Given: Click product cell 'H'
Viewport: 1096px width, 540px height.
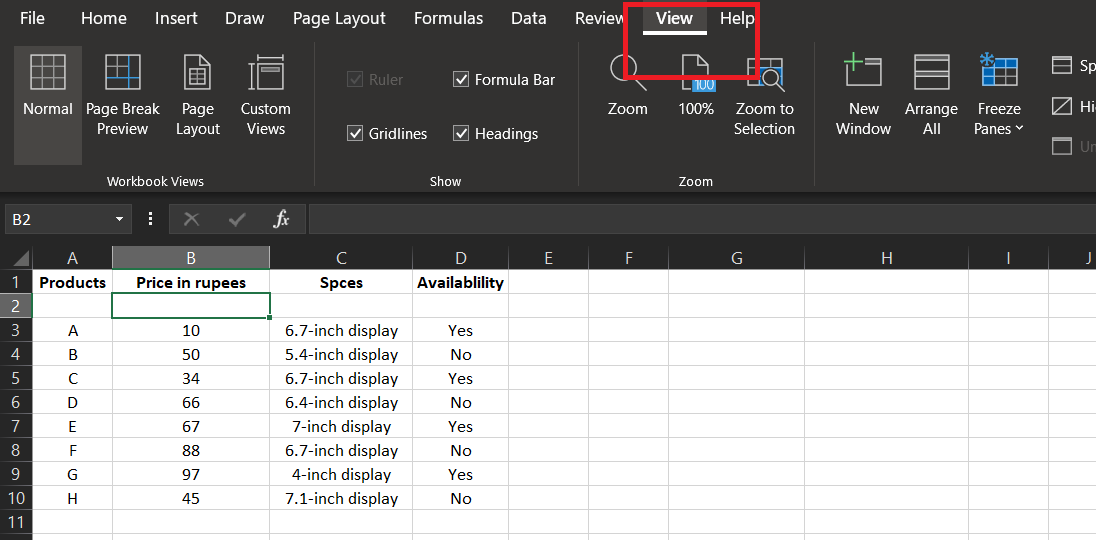Looking at the screenshot, I should point(73,499).
